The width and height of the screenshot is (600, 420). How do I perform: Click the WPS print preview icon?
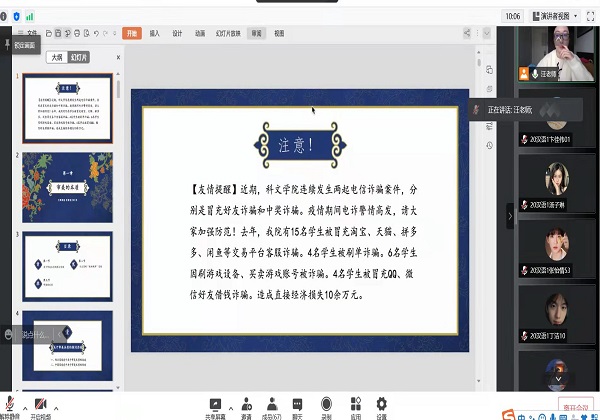86,33
